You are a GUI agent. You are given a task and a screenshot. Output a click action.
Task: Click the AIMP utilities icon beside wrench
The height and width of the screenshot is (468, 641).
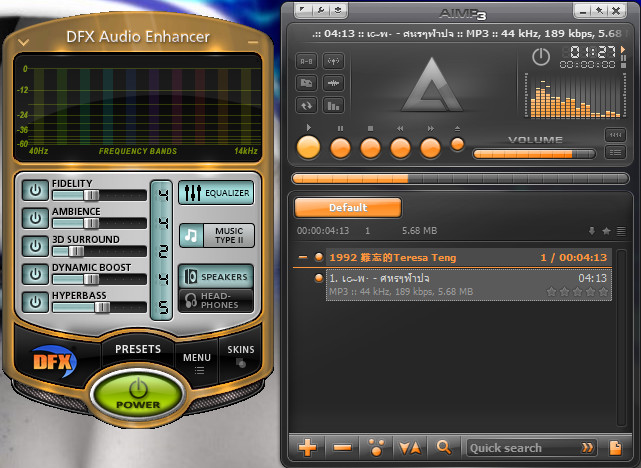338,10
